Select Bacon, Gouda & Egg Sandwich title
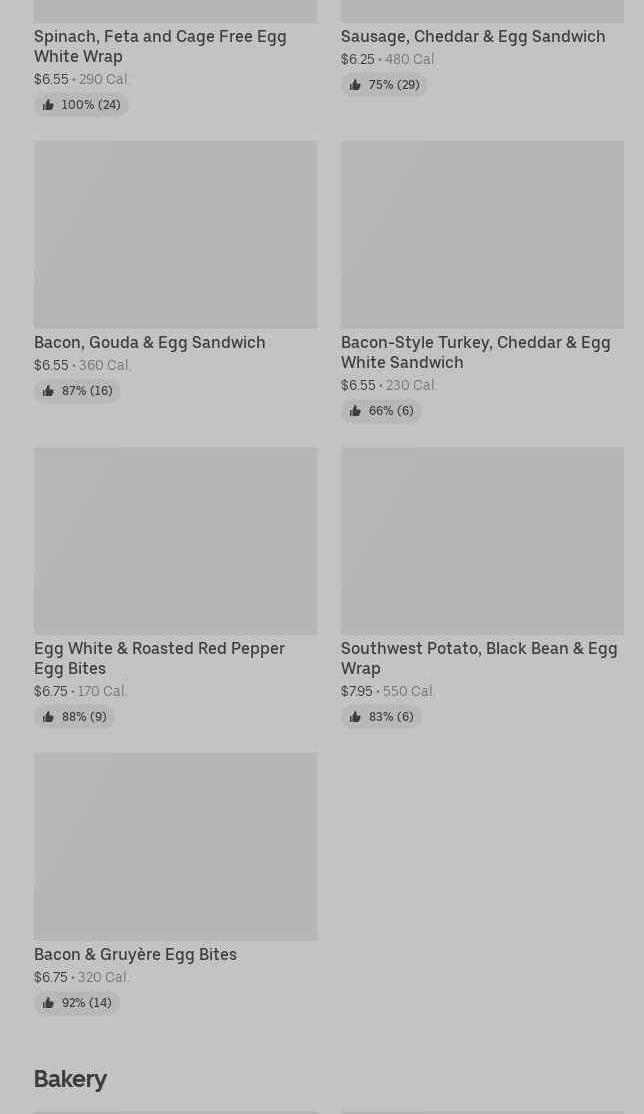Viewport: 644px width, 1114px height. 150,342
